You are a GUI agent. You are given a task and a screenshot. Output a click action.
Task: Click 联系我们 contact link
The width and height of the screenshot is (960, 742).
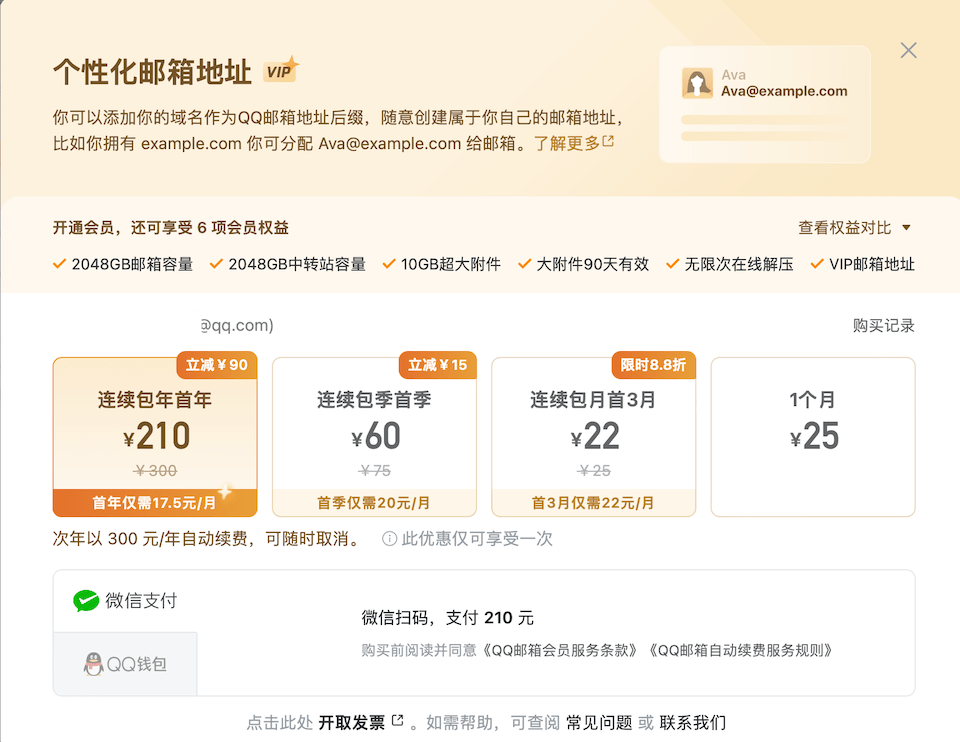[692, 722]
